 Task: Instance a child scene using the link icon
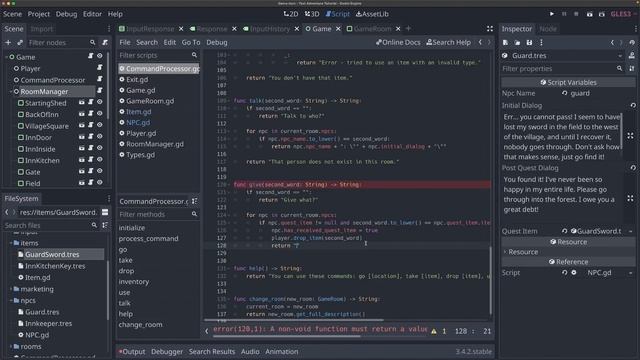(x=20, y=42)
